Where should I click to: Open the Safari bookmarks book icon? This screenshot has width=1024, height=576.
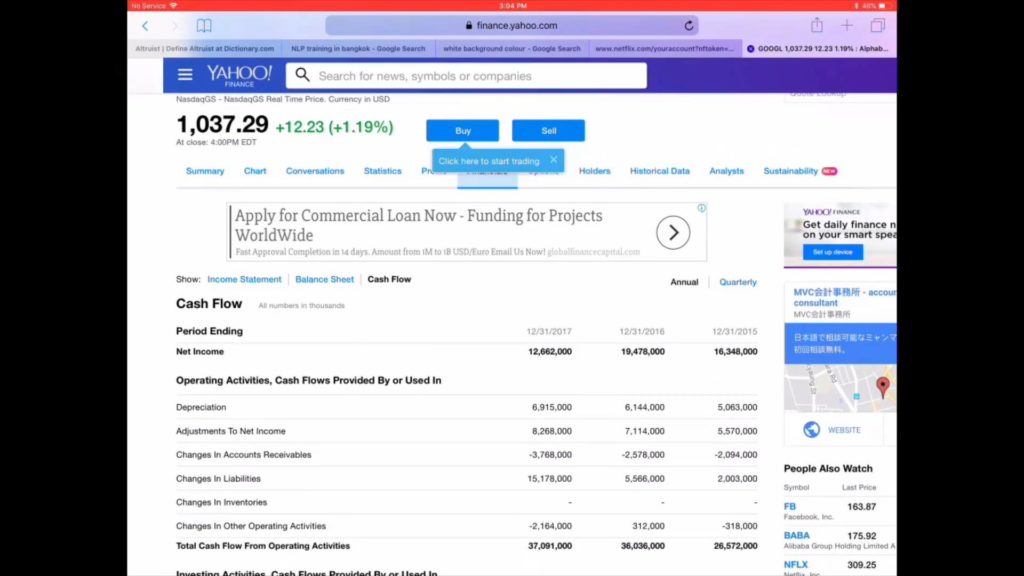coord(204,25)
